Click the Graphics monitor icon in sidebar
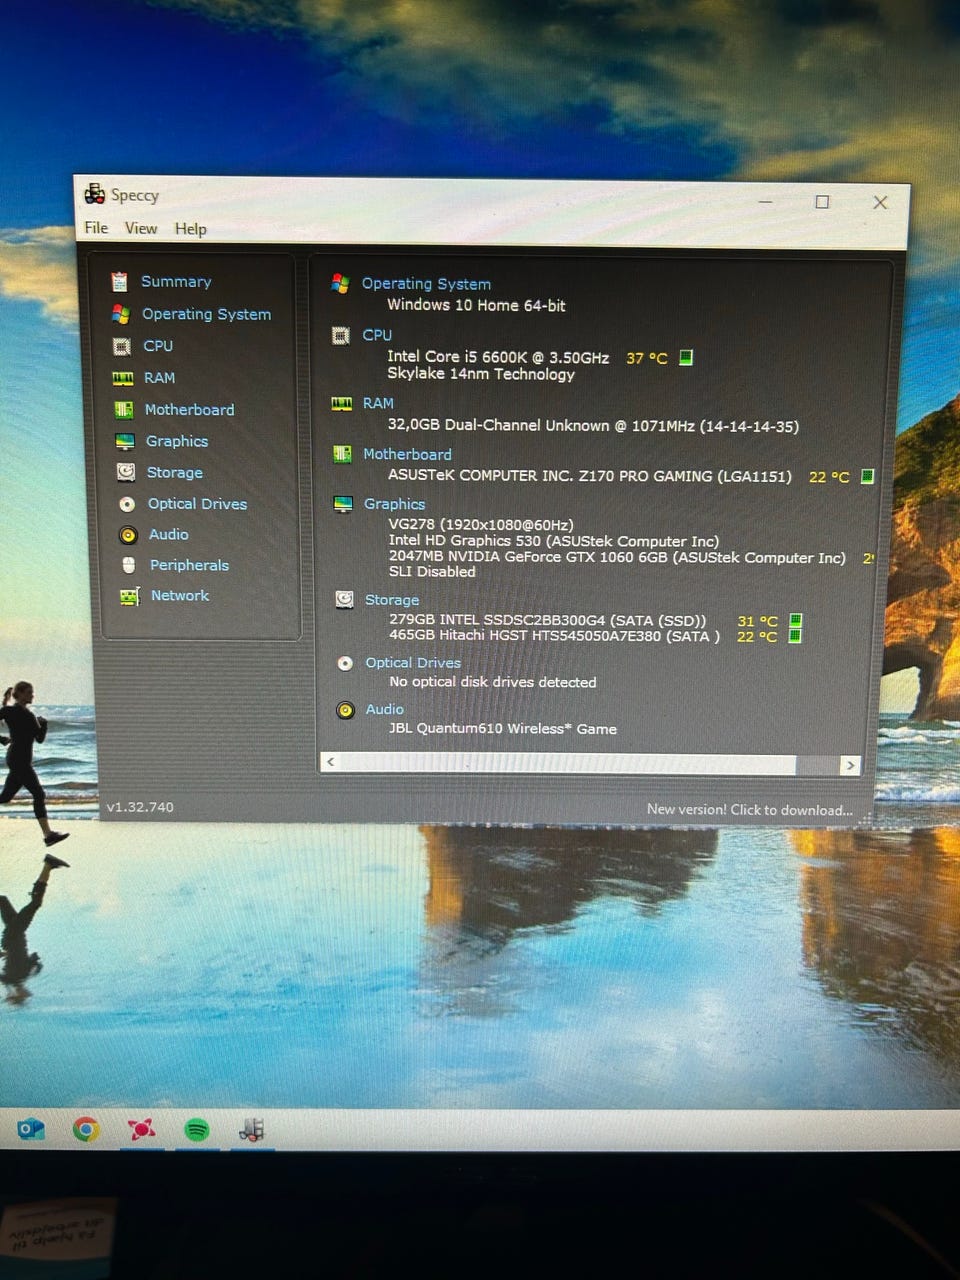 tap(125, 441)
